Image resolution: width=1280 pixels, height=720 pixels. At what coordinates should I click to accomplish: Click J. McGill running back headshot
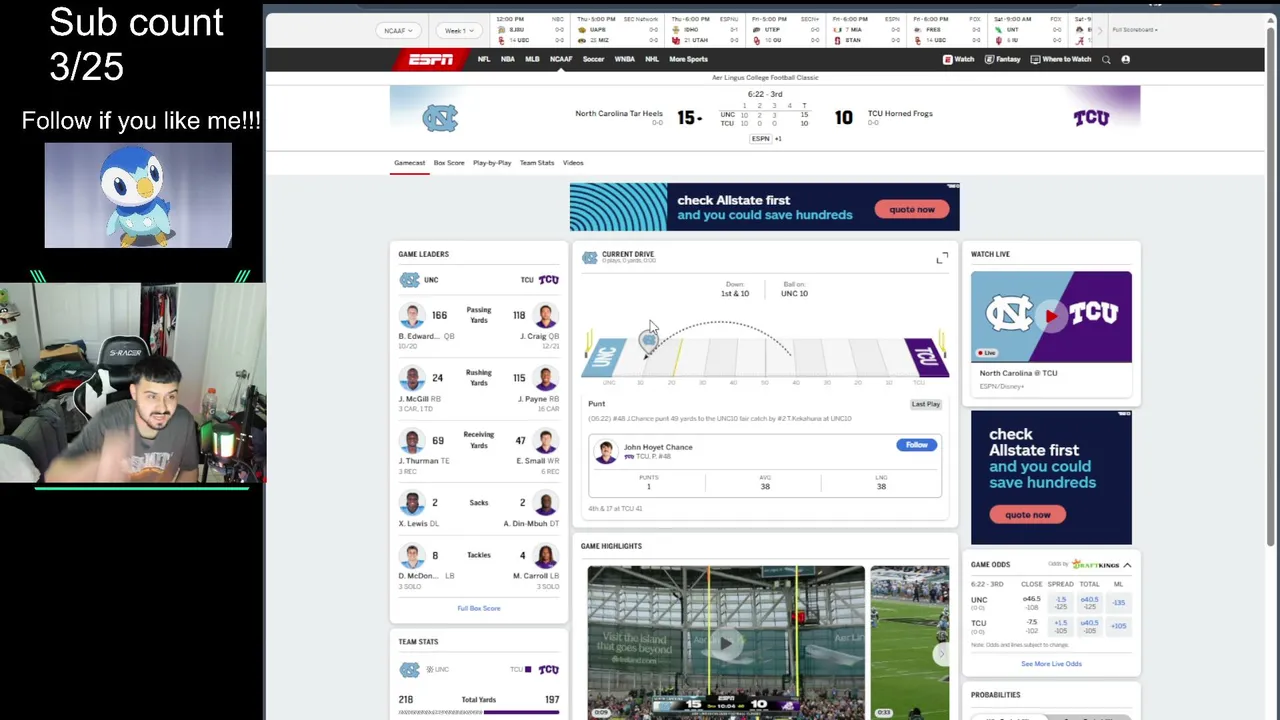(412, 379)
